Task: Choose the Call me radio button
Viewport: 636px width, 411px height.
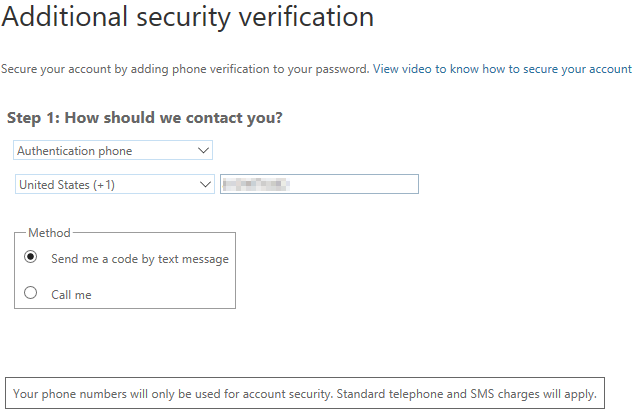Action: 31,294
